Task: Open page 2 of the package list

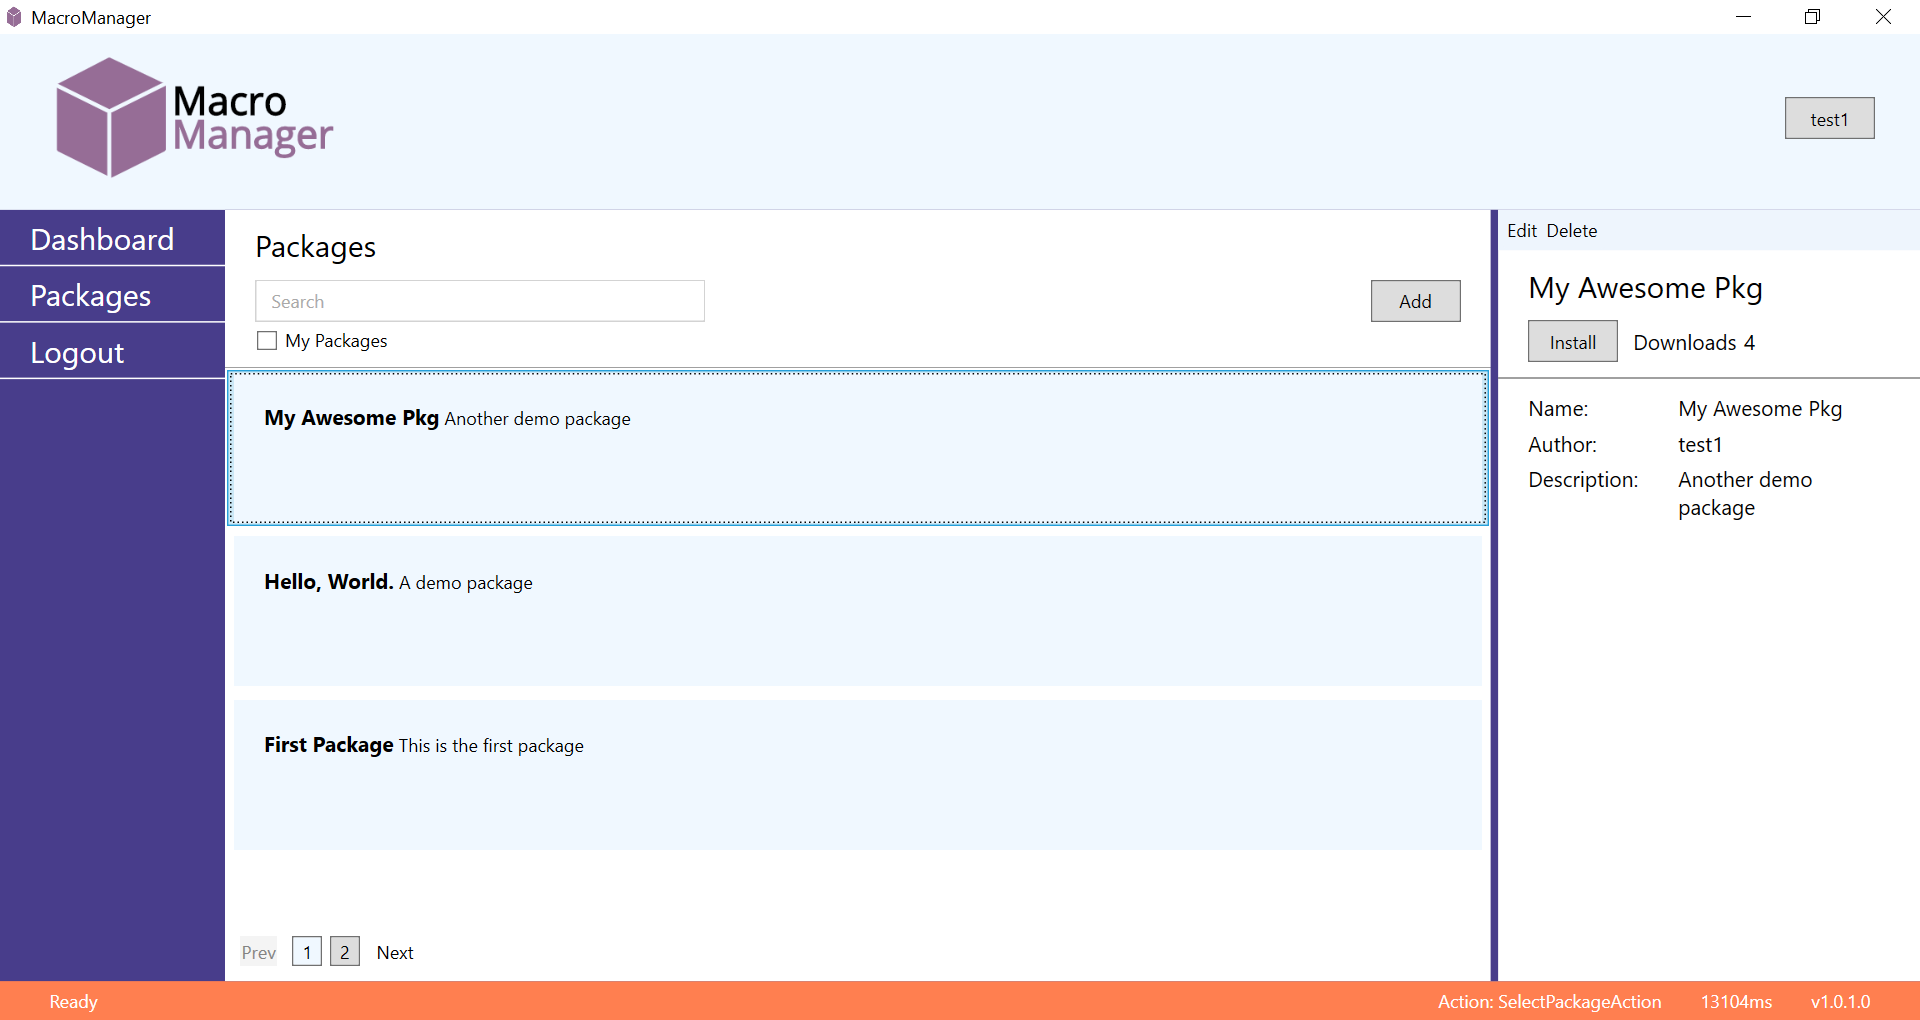Action: pyautogui.click(x=344, y=951)
